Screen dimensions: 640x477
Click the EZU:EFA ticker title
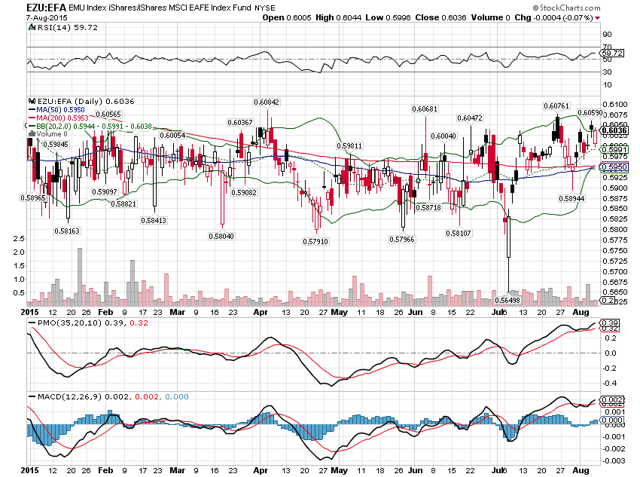[x=46, y=8]
